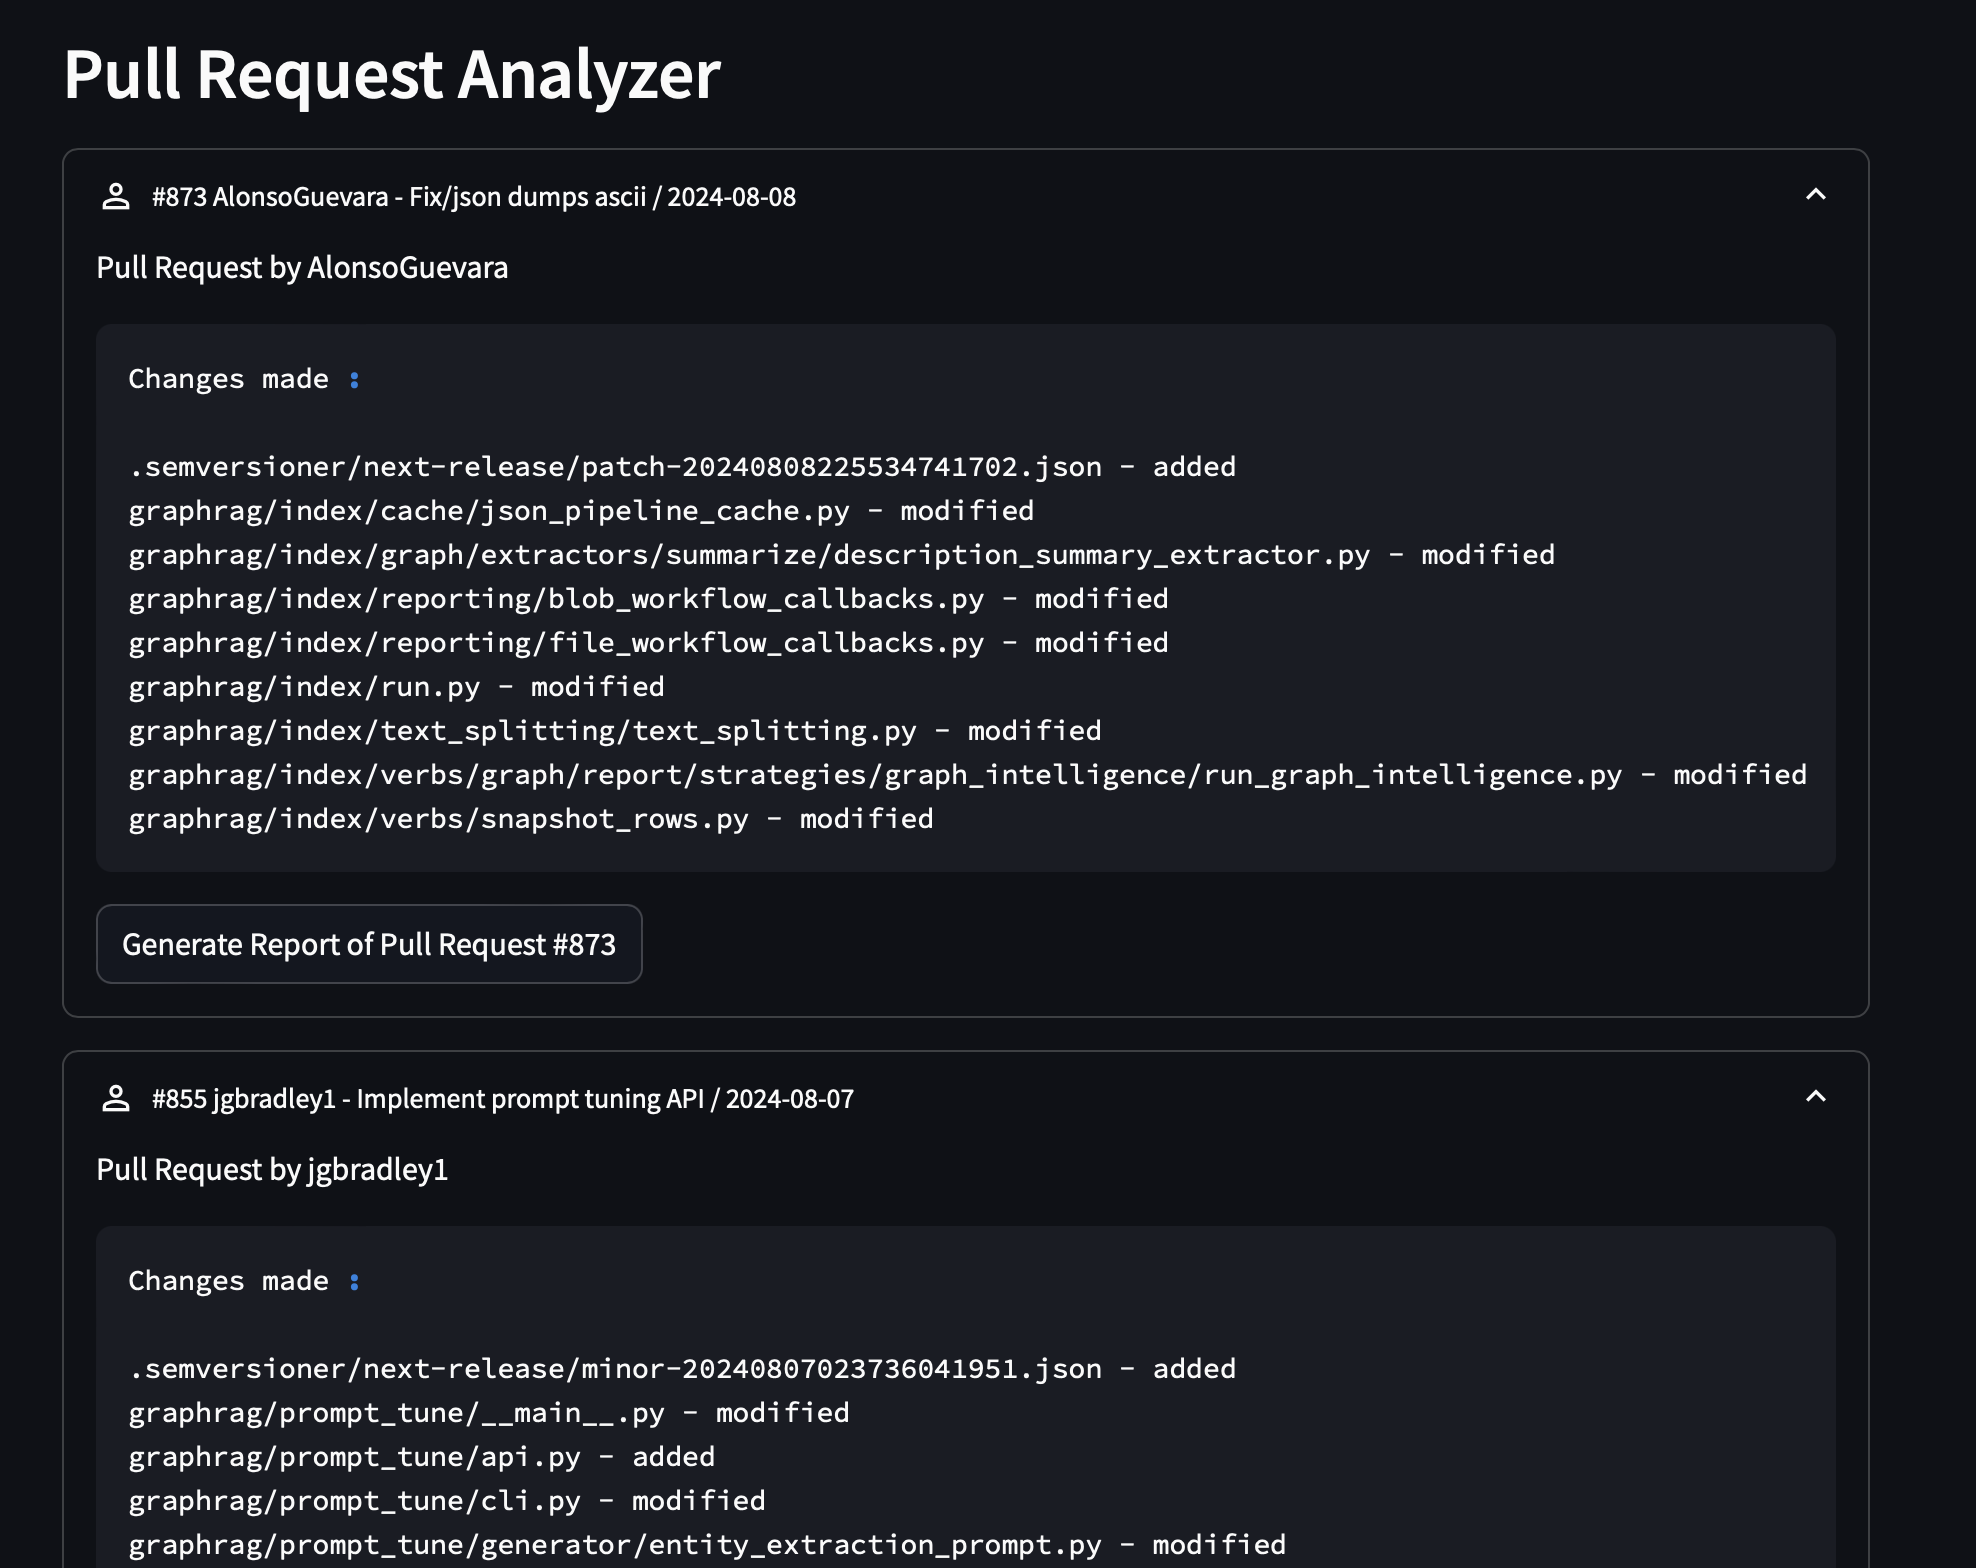The height and width of the screenshot is (1568, 1976).
Task: Click the minor-20240807023736041951.json added line
Action: pos(681,1369)
